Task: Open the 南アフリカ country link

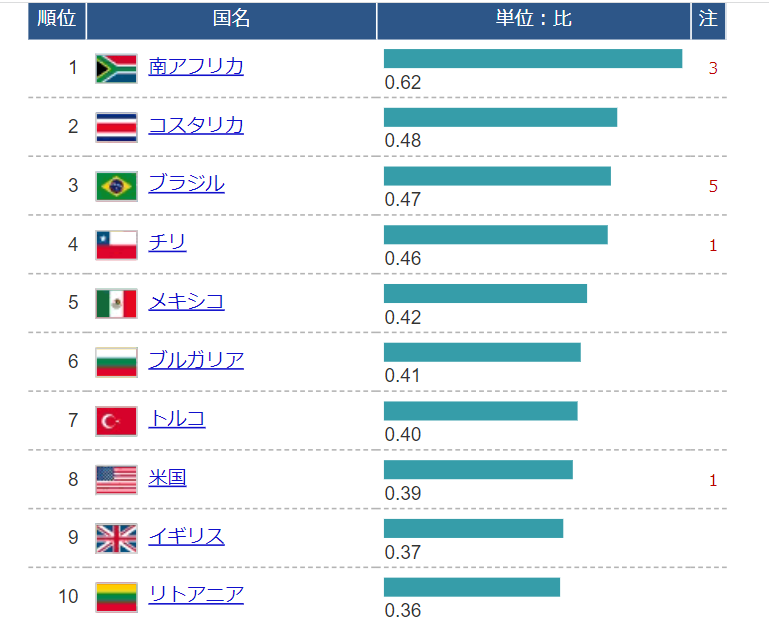Action: coord(196,67)
